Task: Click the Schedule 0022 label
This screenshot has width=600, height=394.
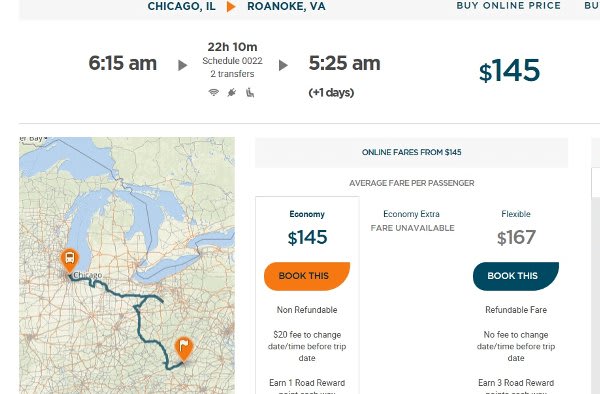Action: [x=232, y=61]
